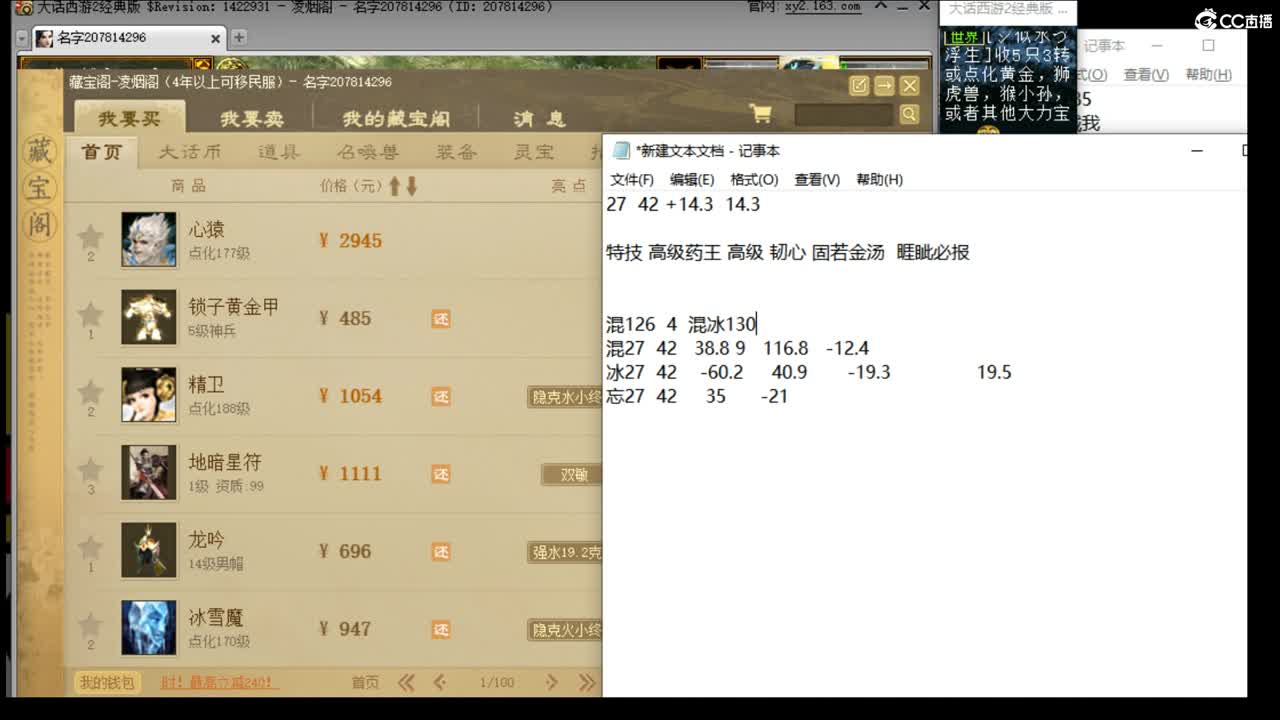
Task: Select the 首页 category tab
Action: tap(102, 152)
